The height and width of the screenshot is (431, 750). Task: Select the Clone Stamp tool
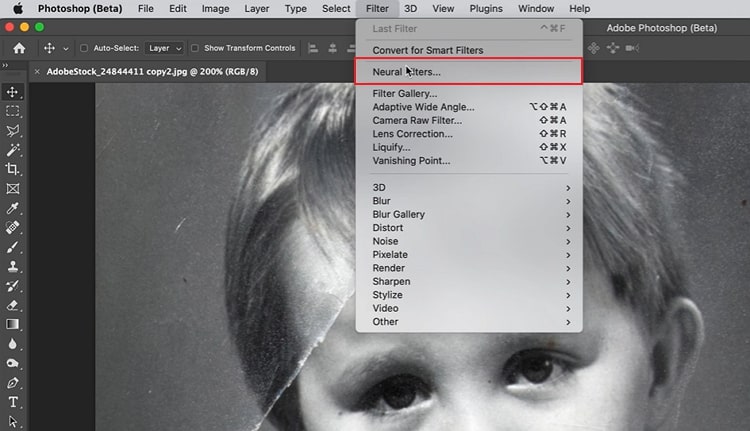[12, 266]
